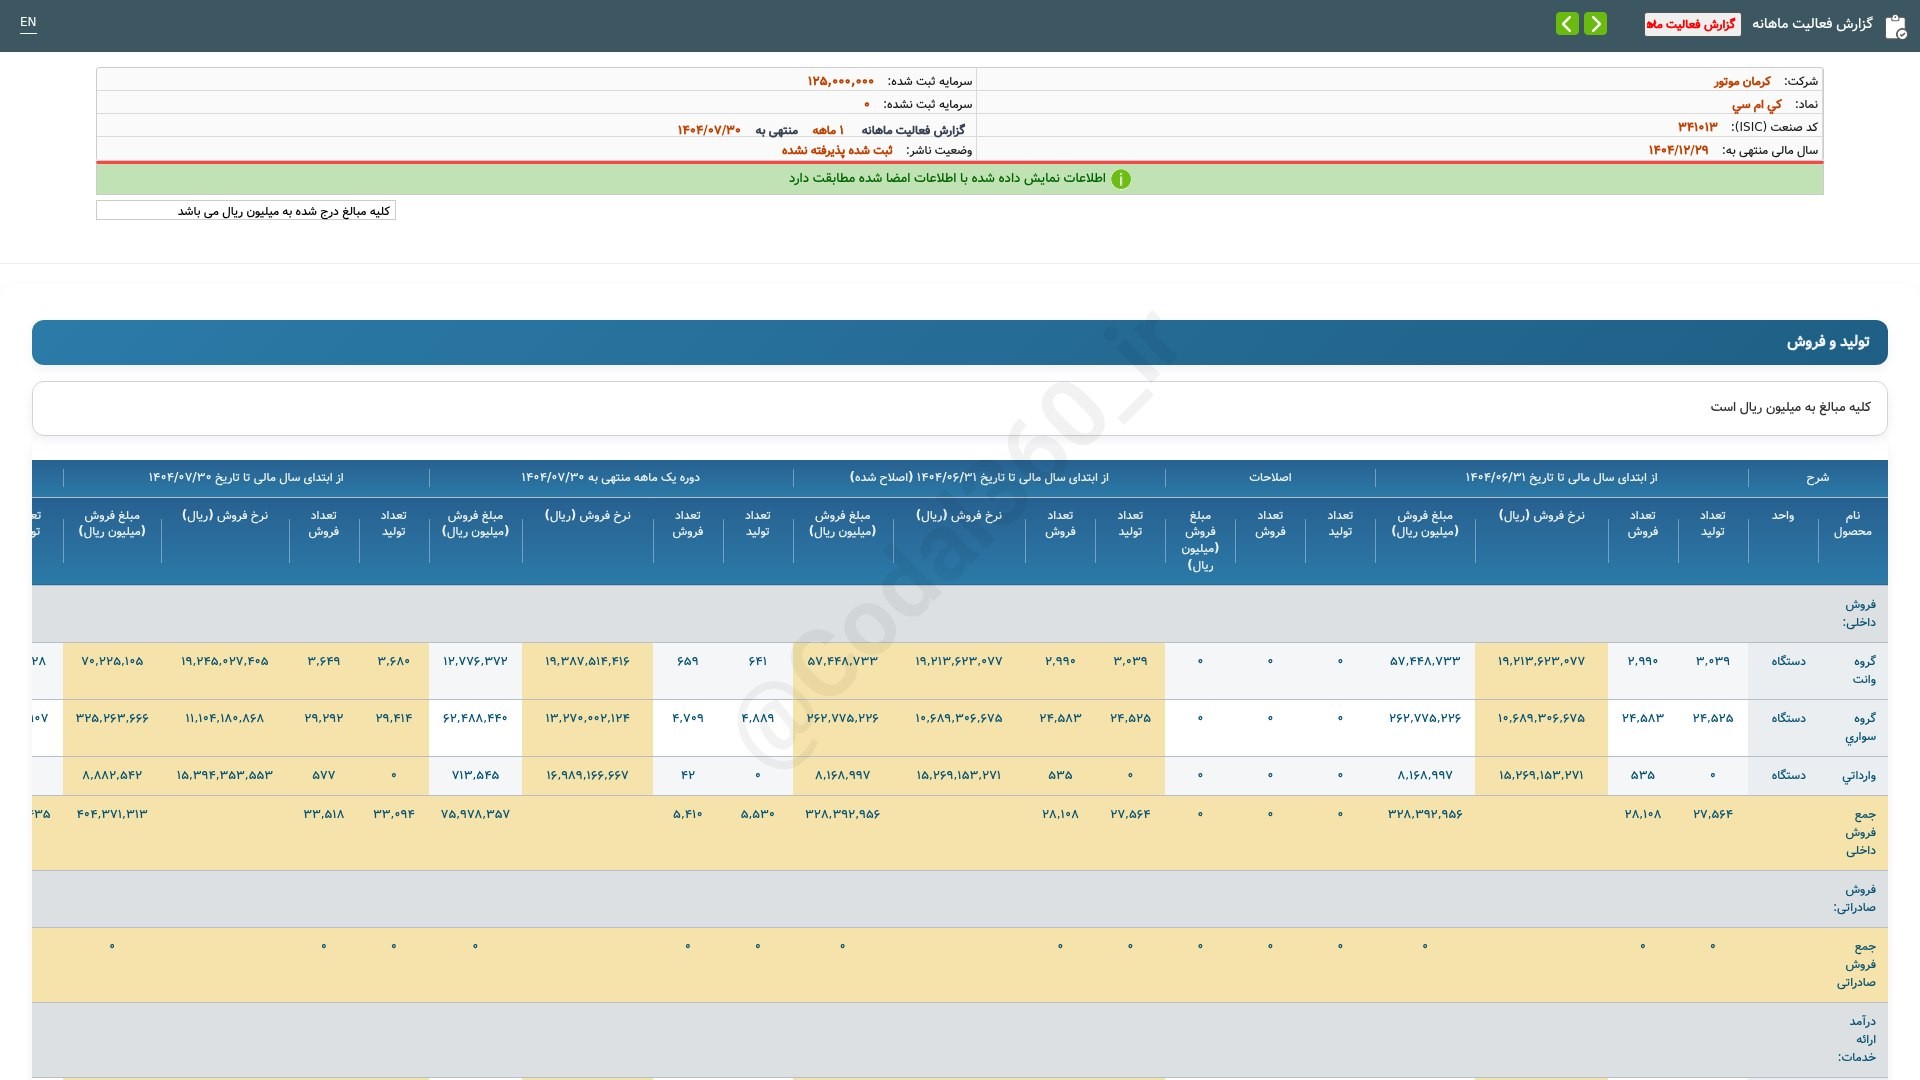The width and height of the screenshot is (1920, 1080).
Task: Click the شرح column group header
Action: click(1817, 478)
